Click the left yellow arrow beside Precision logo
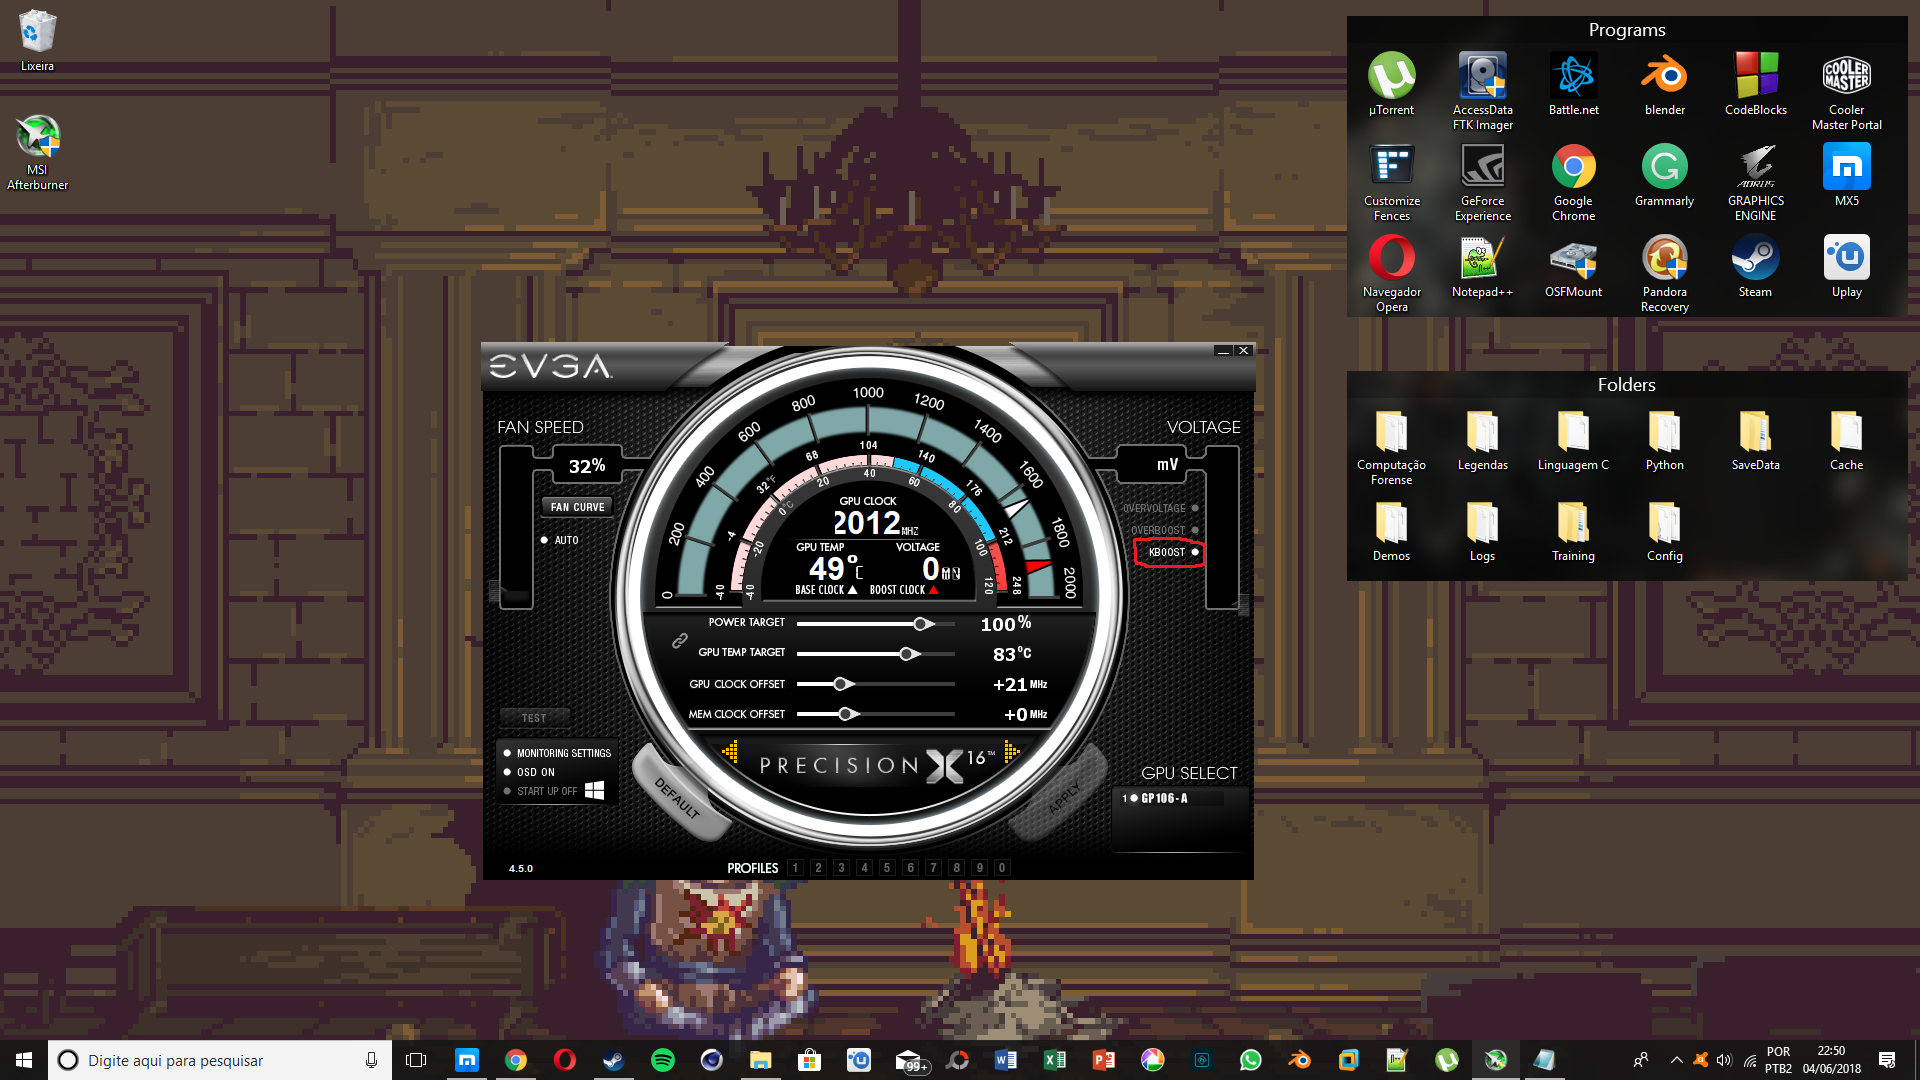Screen dimensions: 1920x1080 point(731,751)
